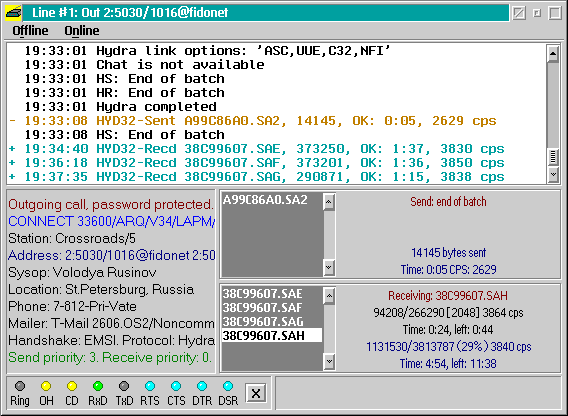The height and width of the screenshot is (416, 568).
Task: Click the Ring indicator light
Action: 20,386
